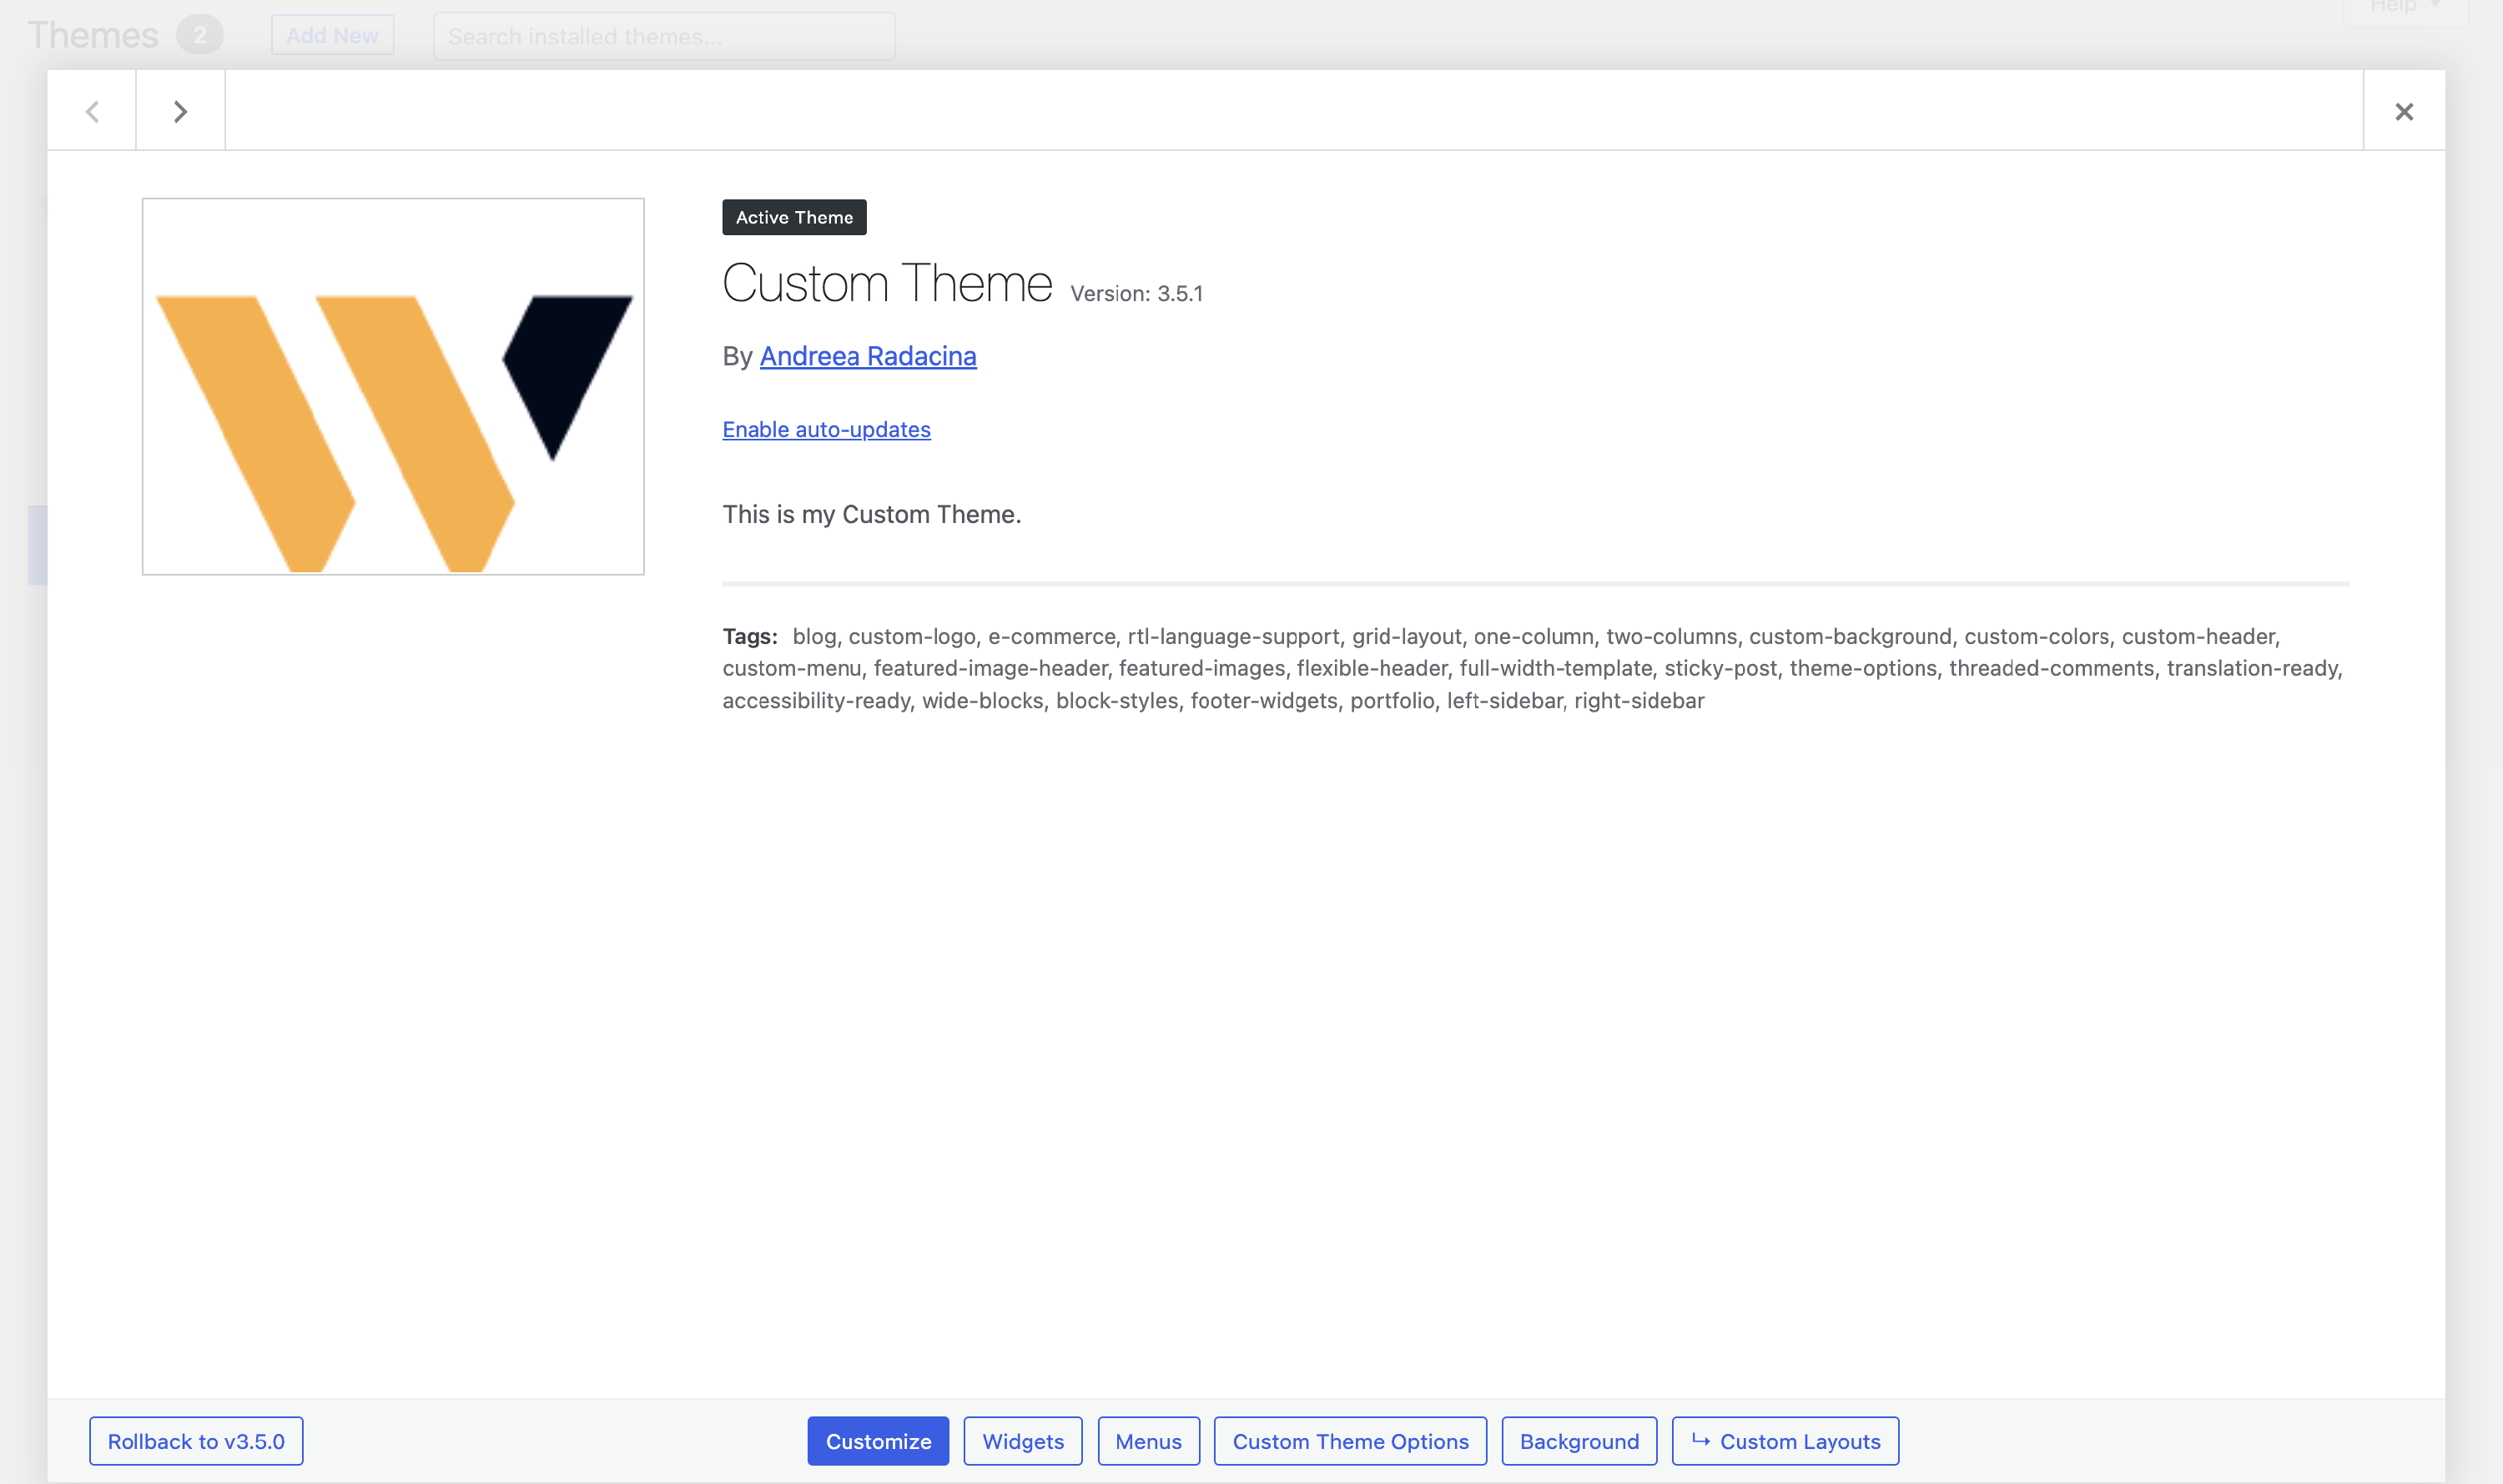Click the Add New theme button
2503x1484 pixels.
[x=332, y=36]
